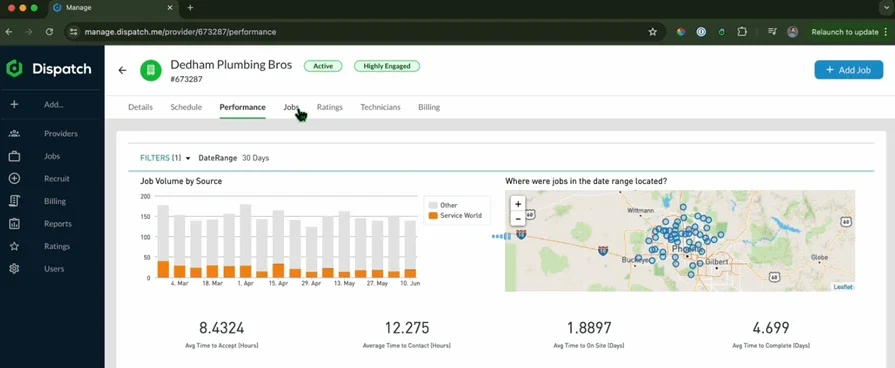Viewport: 895px width, 368px height.
Task: Open the provider's Ratings tab
Action: click(330, 107)
